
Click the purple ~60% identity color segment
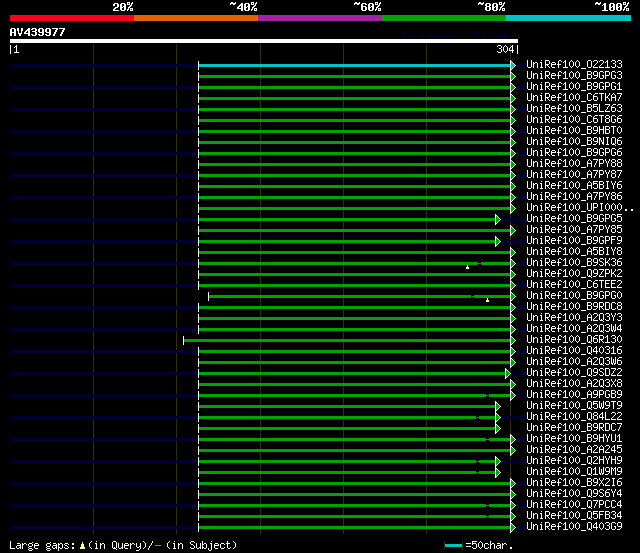click(x=320, y=18)
